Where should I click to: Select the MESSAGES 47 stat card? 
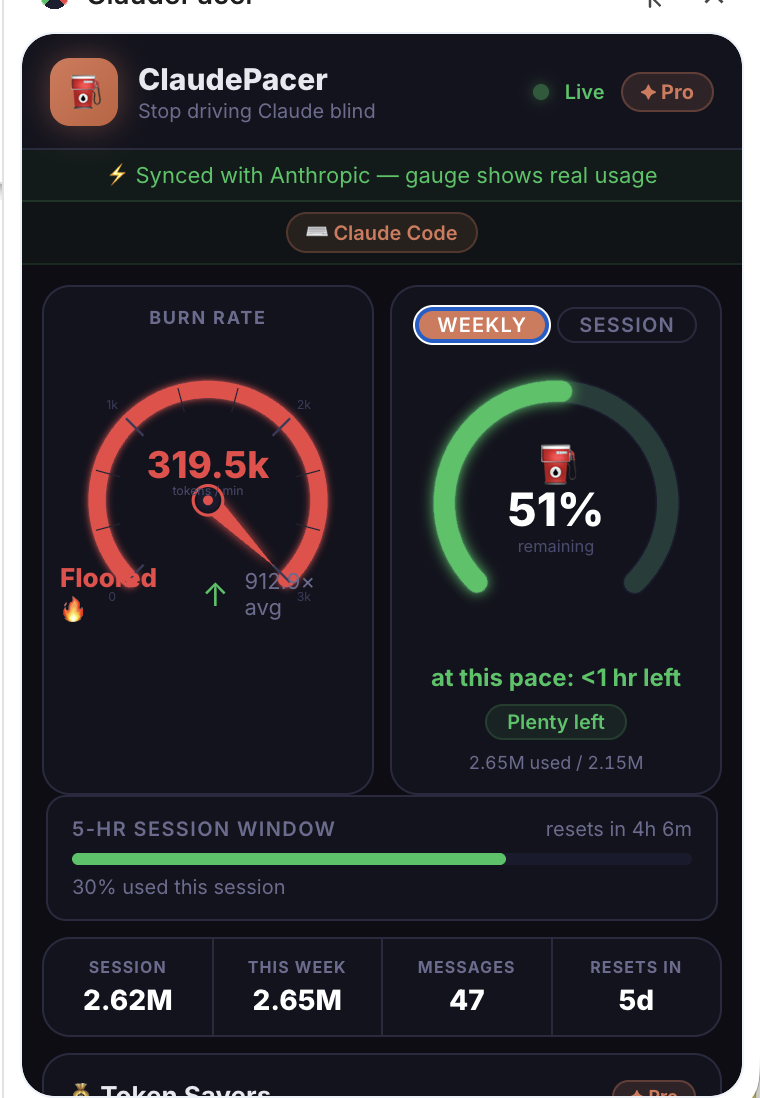click(x=466, y=986)
